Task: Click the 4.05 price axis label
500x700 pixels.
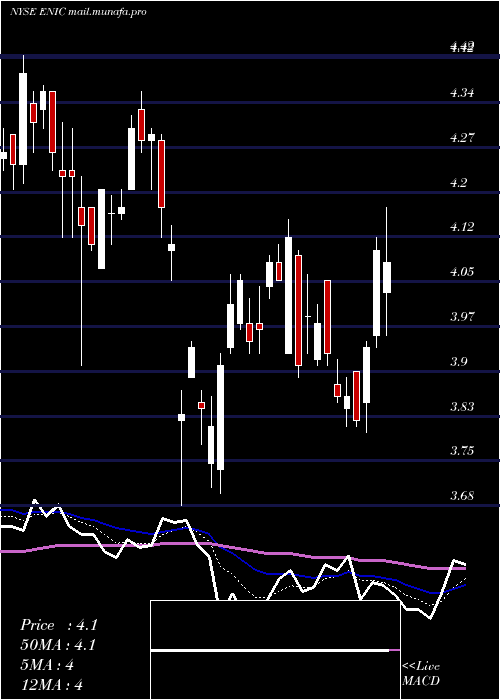Action: pyautogui.click(x=462, y=272)
